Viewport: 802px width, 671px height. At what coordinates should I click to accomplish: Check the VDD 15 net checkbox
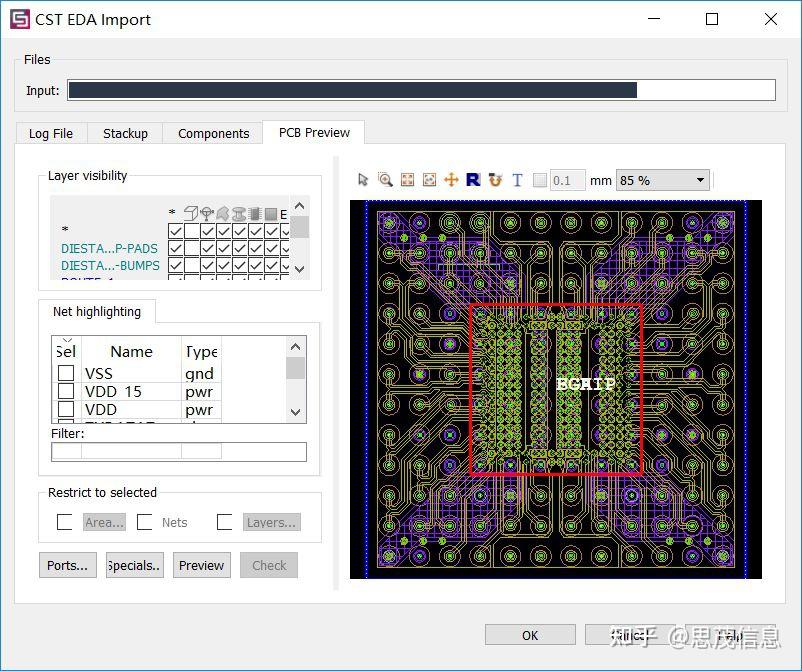pyautogui.click(x=66, y=391)
